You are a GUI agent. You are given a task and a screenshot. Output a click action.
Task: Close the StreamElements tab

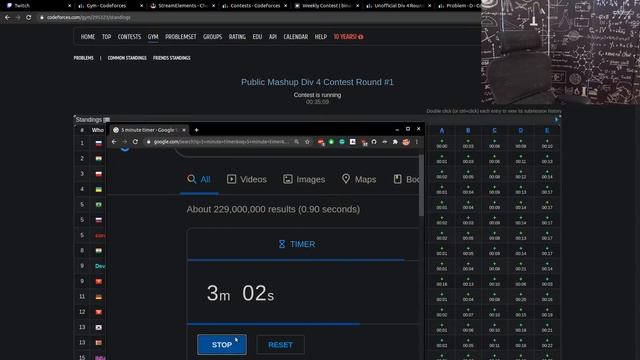pos(213,6)
